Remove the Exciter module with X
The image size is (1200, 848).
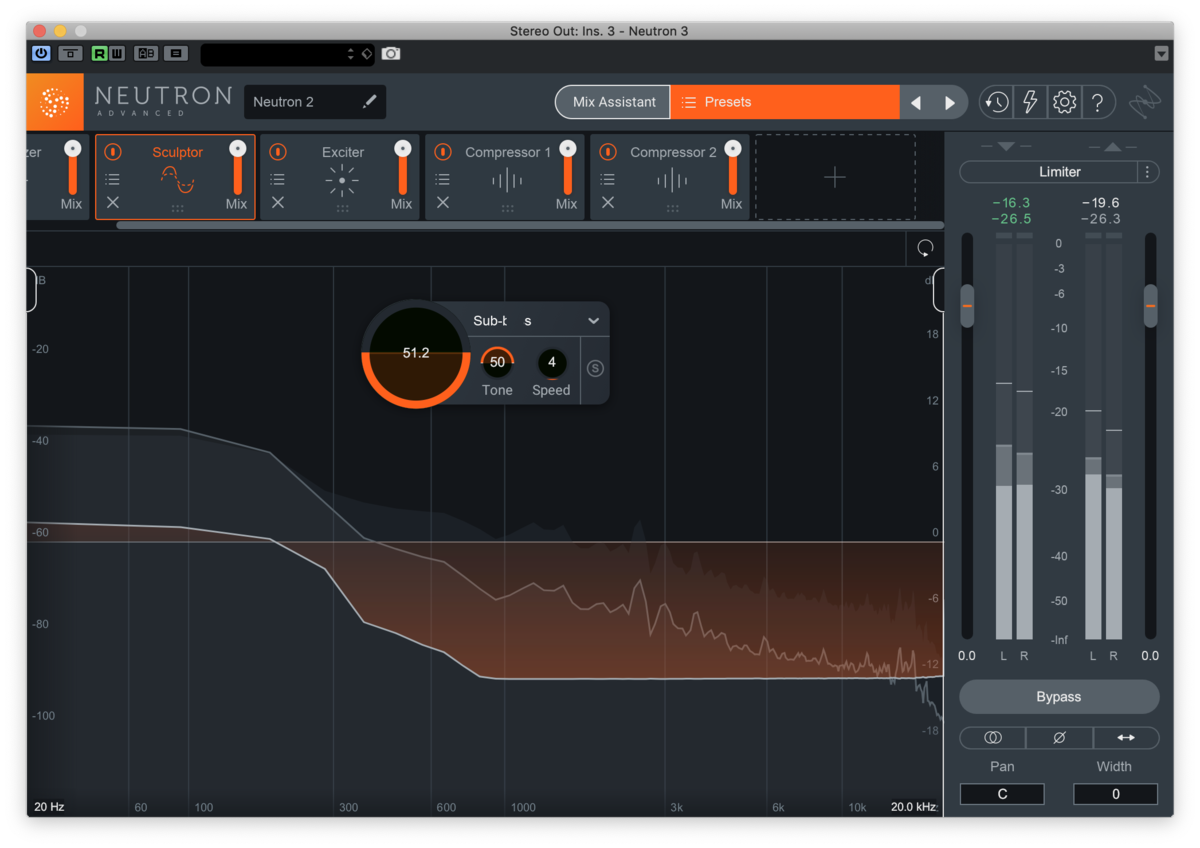tap(278, 202)
